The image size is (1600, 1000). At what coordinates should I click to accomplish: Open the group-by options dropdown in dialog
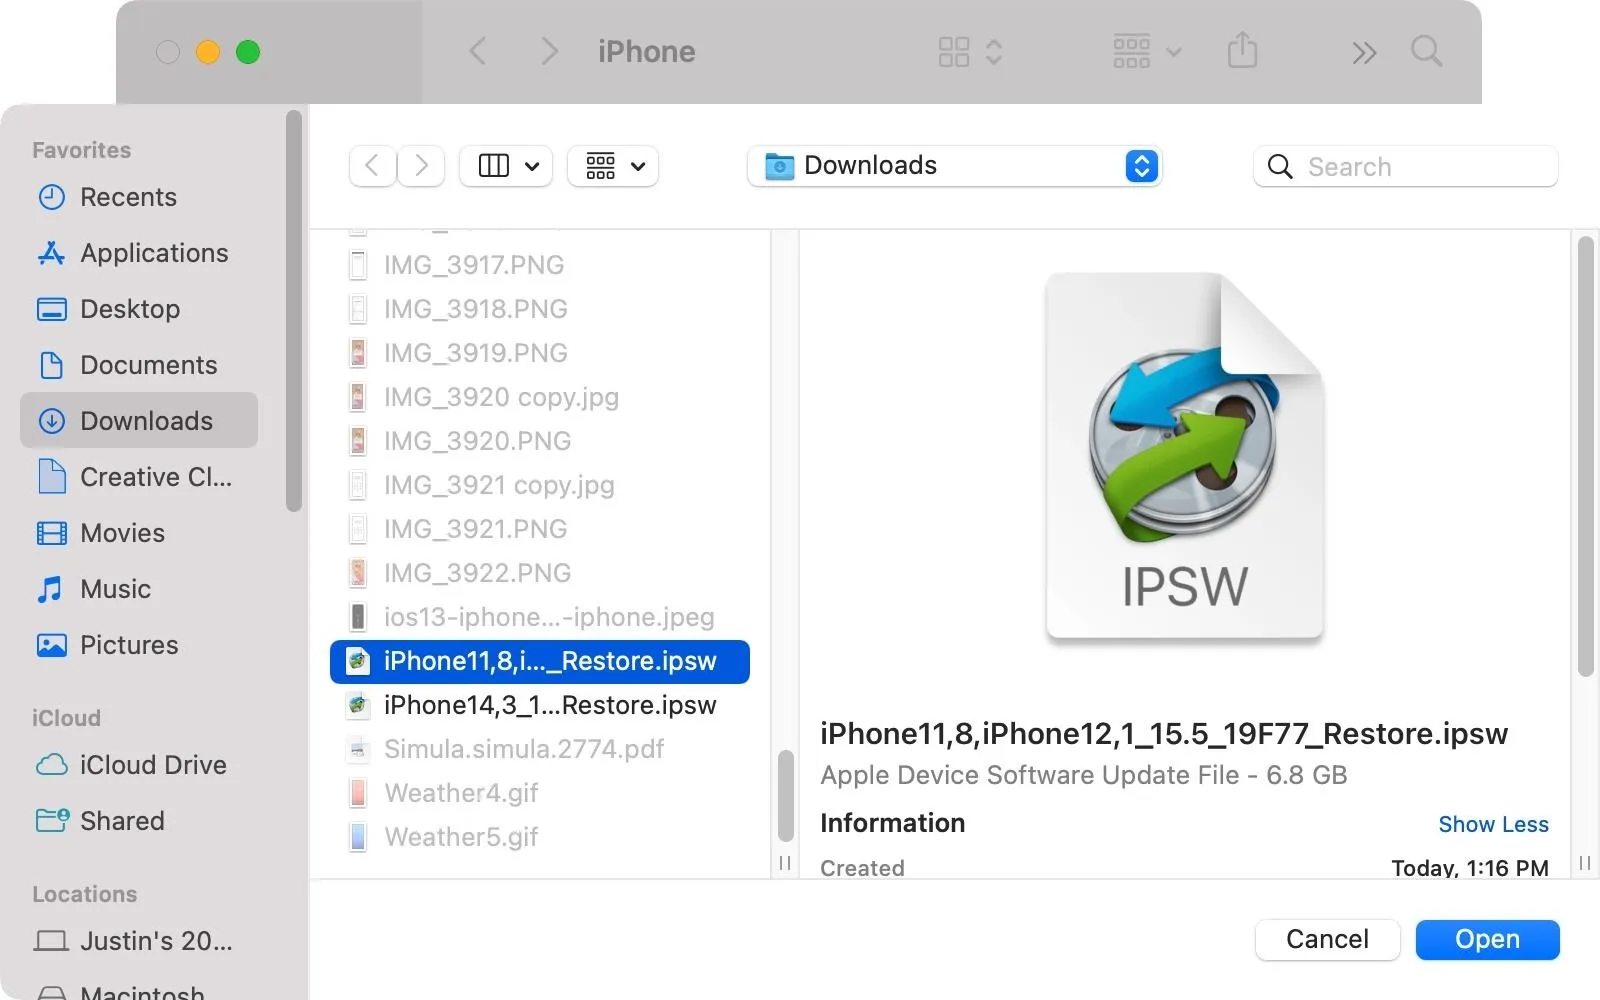click(x=613, y=165)
